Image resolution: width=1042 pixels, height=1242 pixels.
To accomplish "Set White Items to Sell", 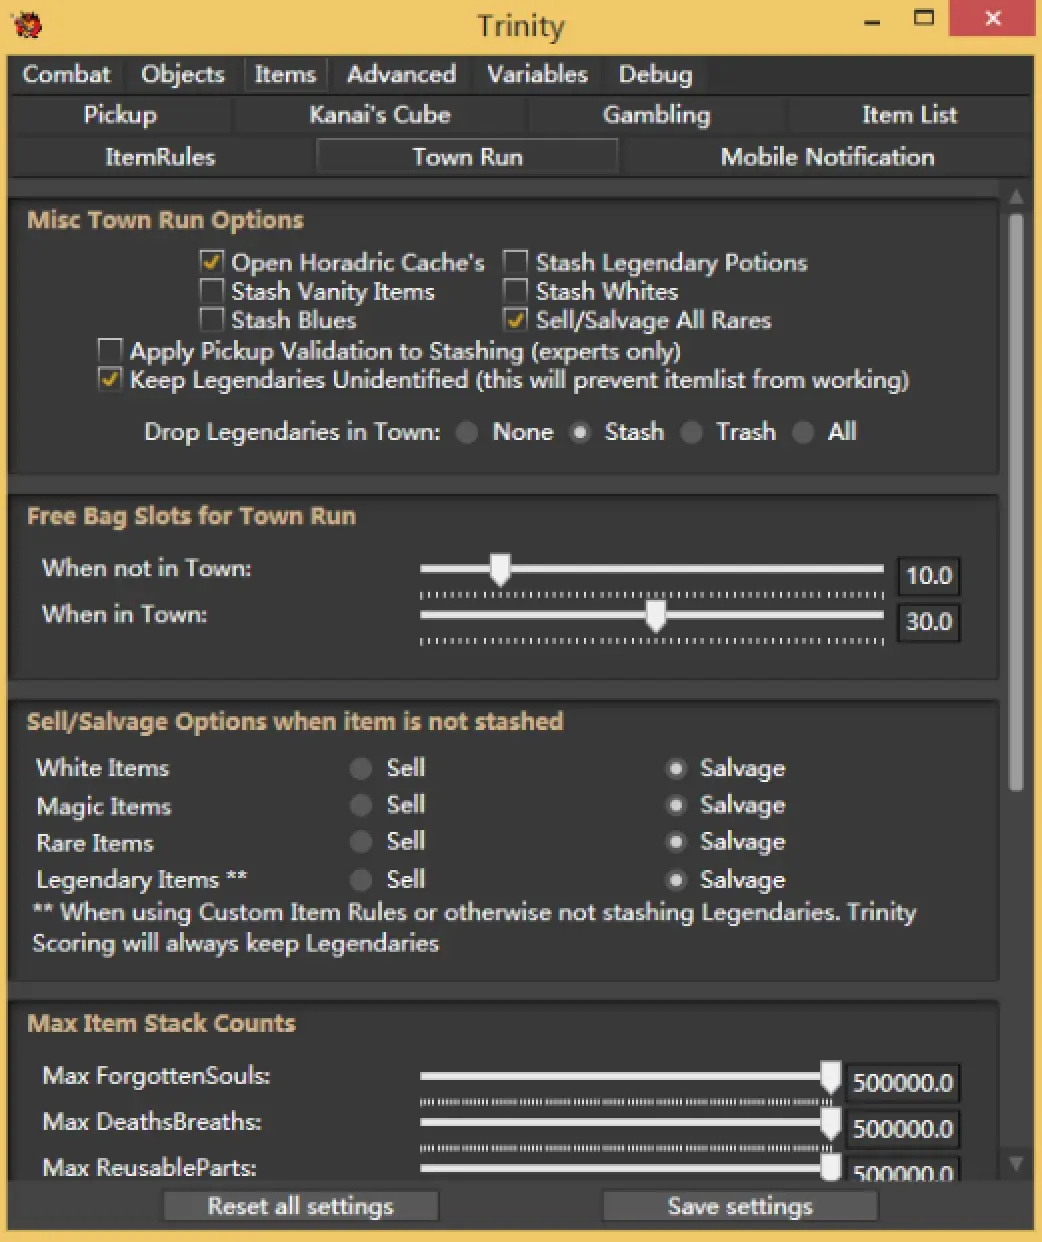I will click(x=361, y=769).
